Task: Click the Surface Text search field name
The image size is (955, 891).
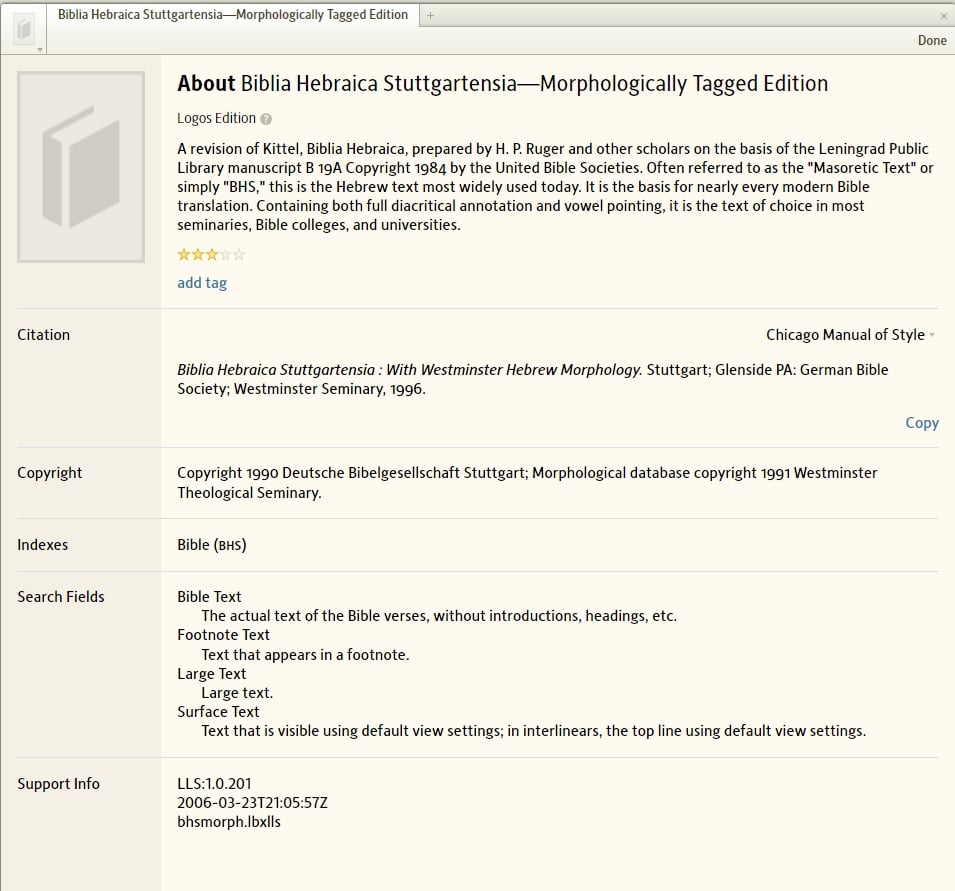Action: pyautogui.click(x=218, y=711)
